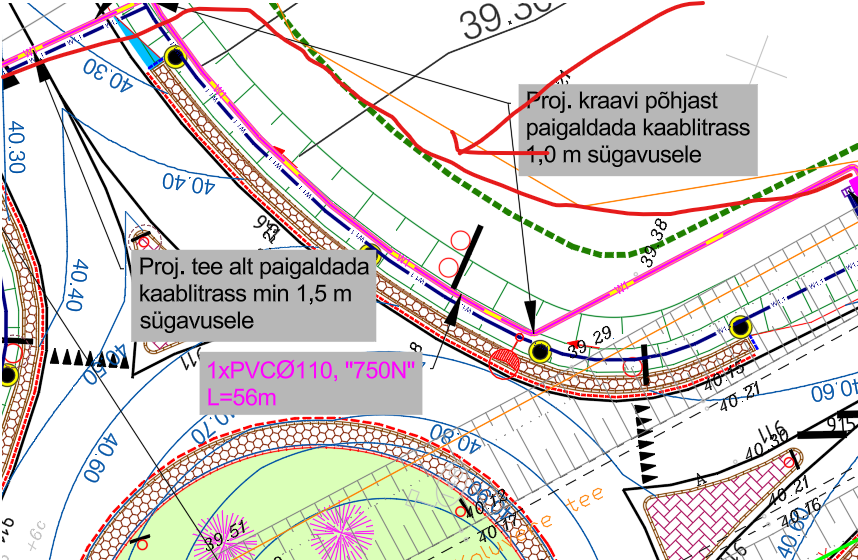Select the yellow pole symbol next to the 39.29 label
858x560 pixels.
[540, 350]
